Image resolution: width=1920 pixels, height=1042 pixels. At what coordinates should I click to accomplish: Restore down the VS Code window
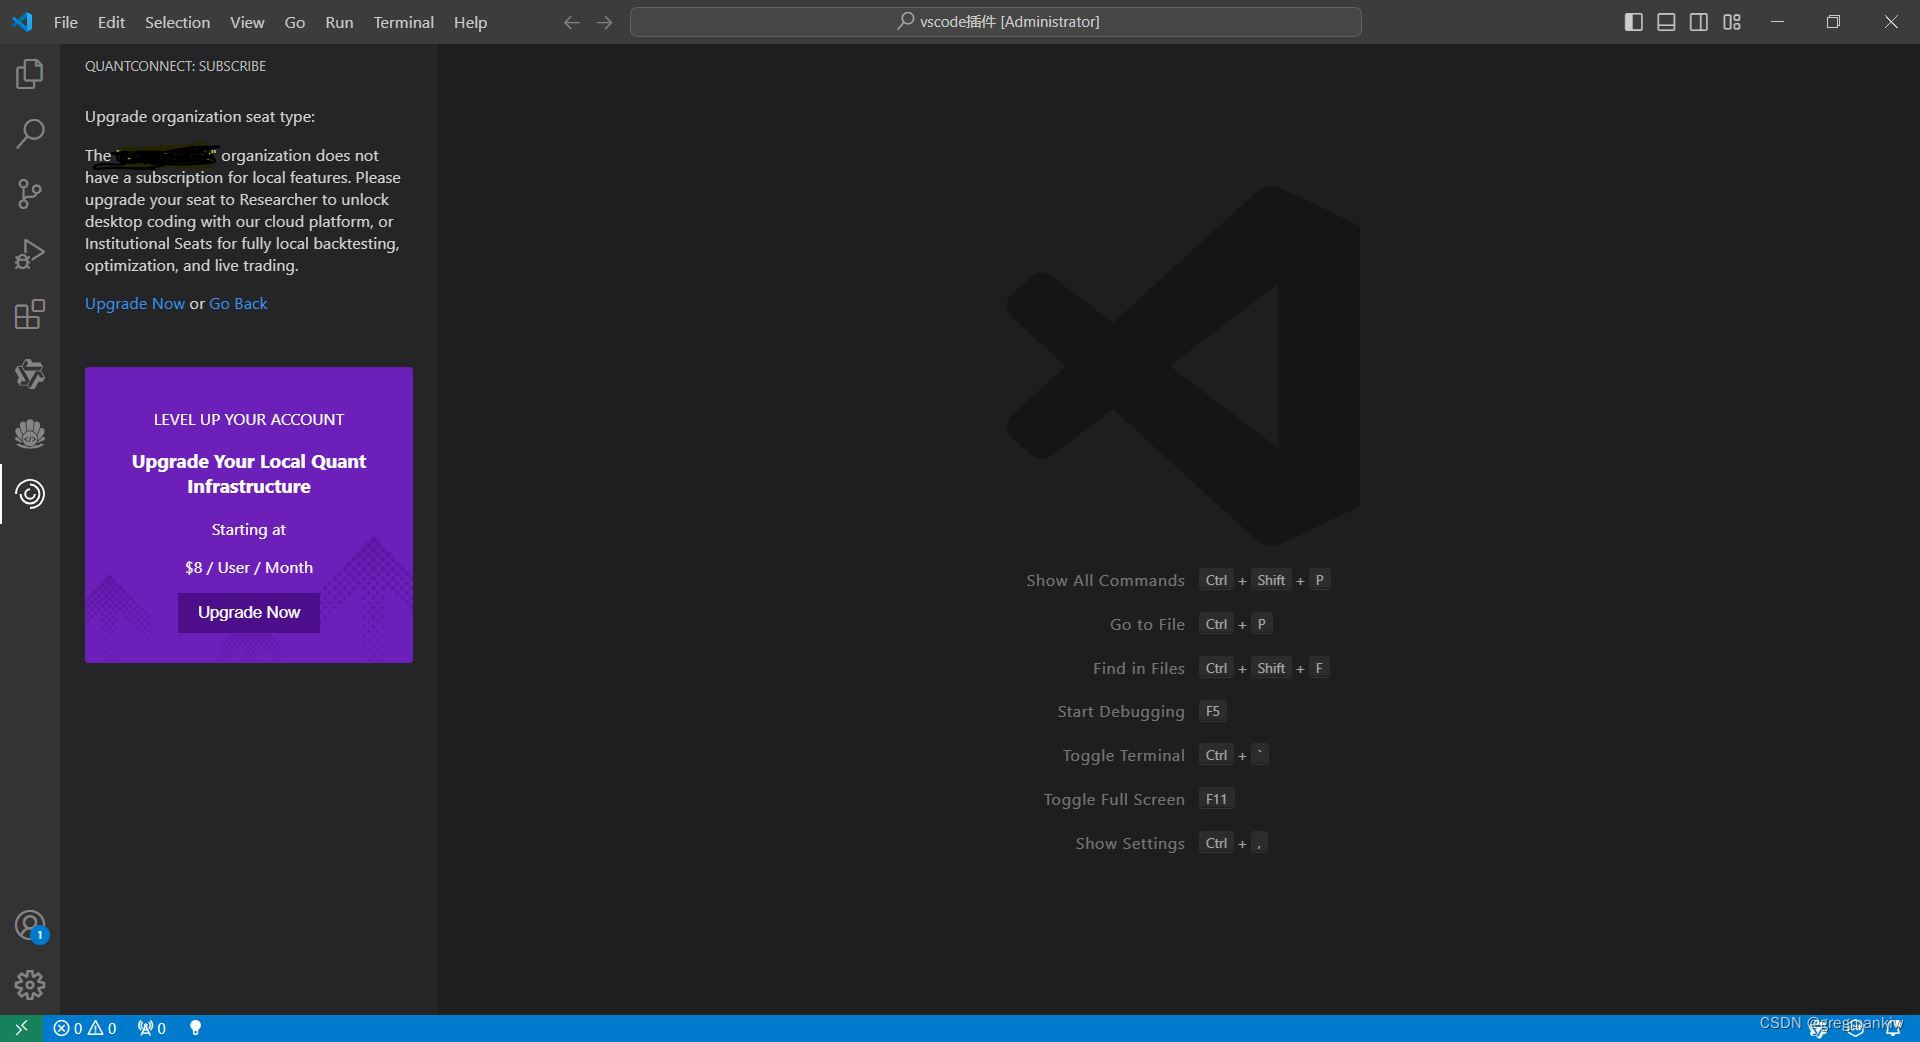1833,22
